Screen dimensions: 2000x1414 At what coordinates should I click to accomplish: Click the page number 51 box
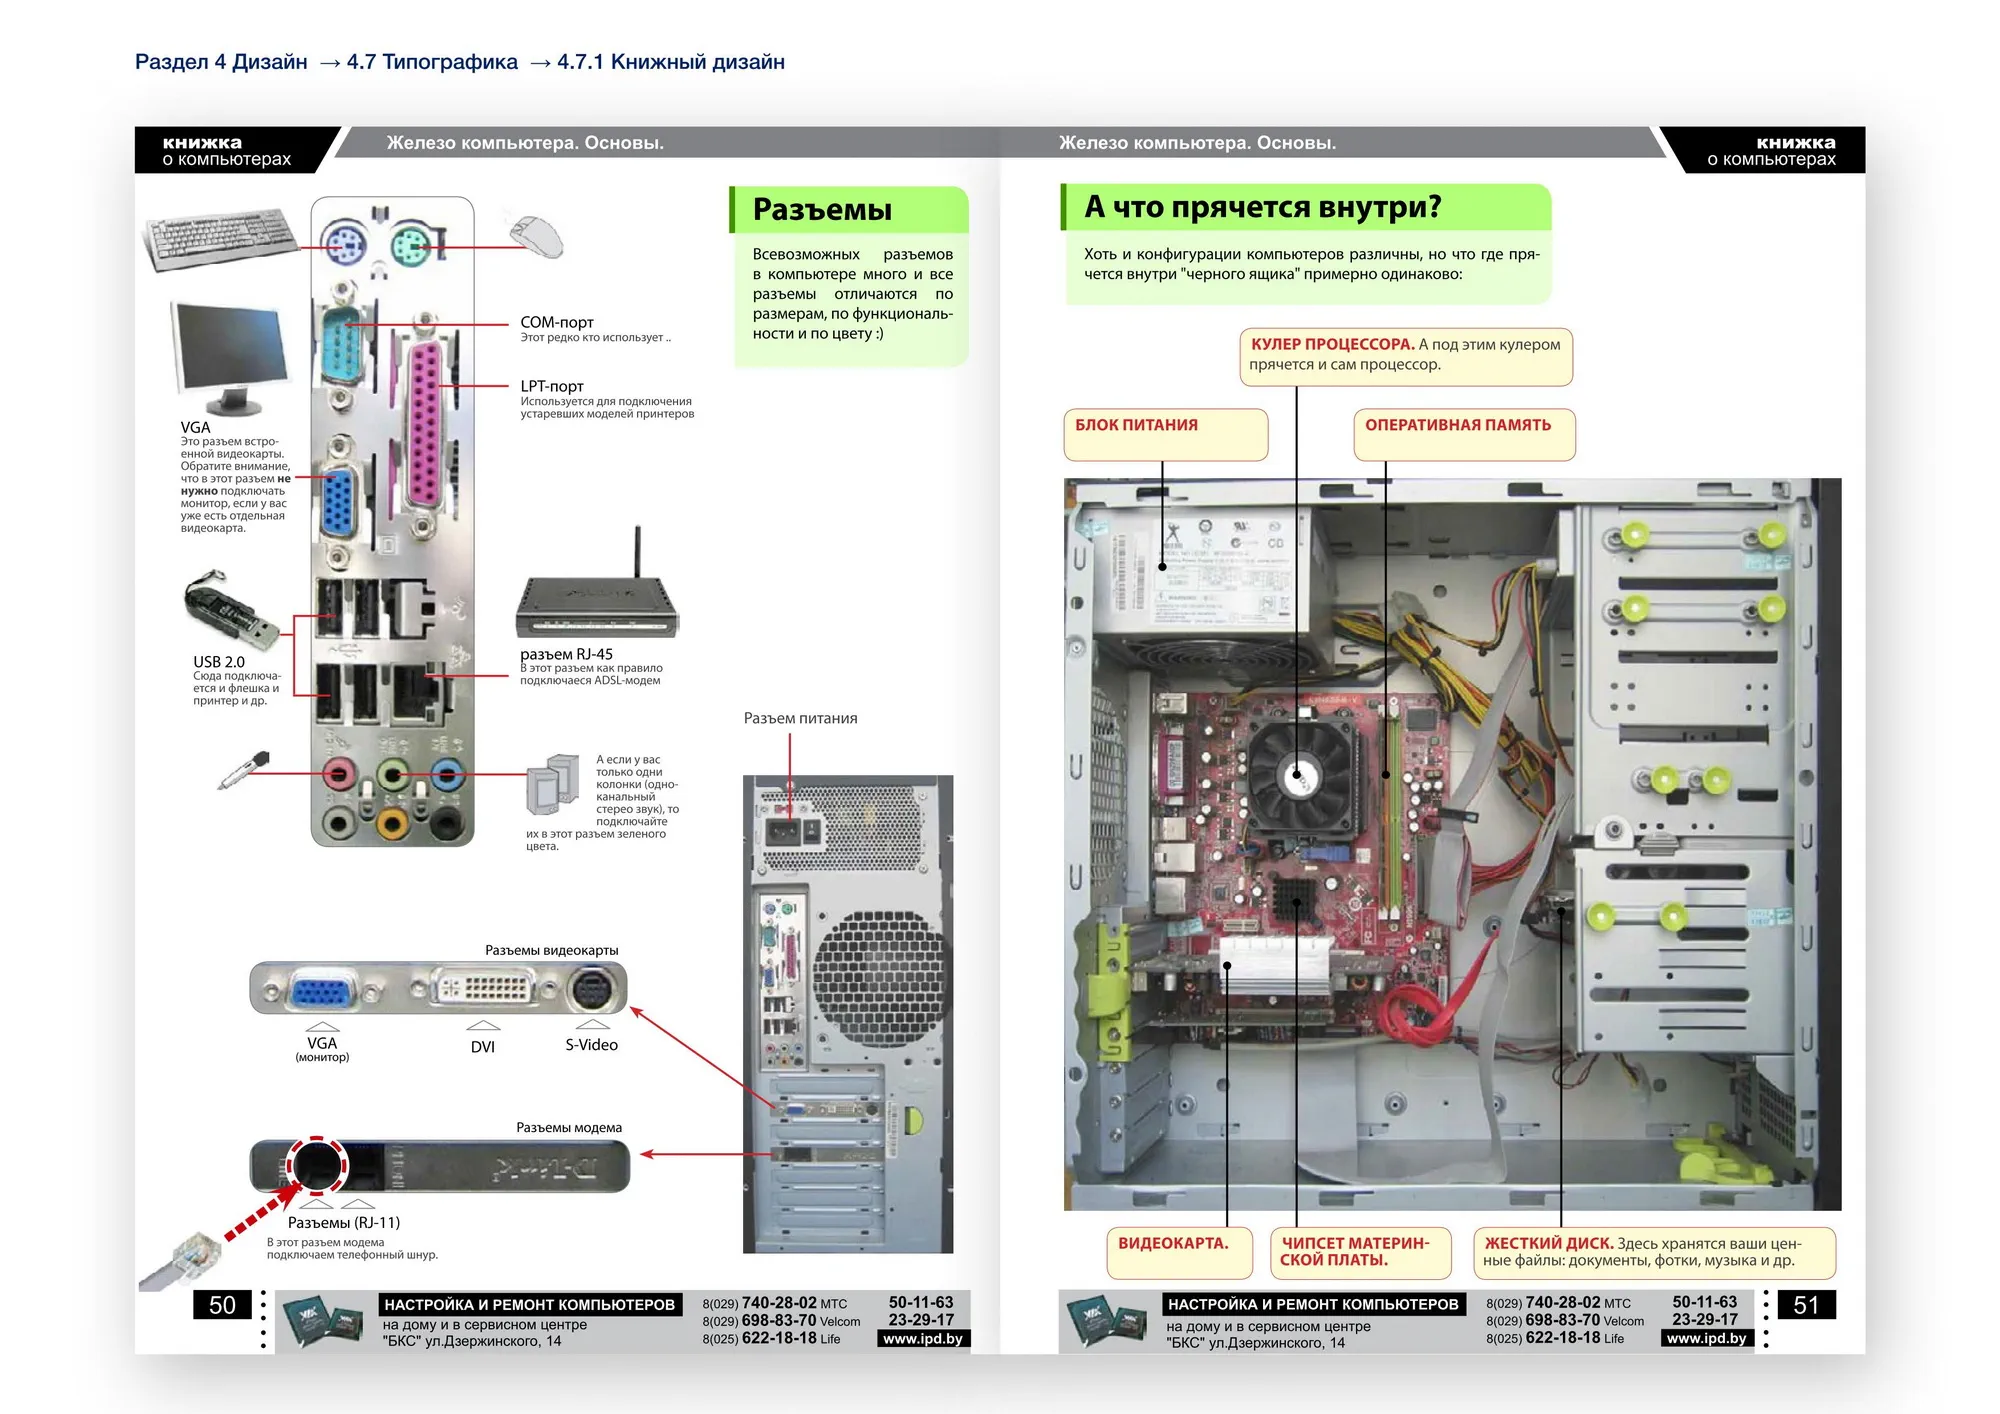1805,1305
